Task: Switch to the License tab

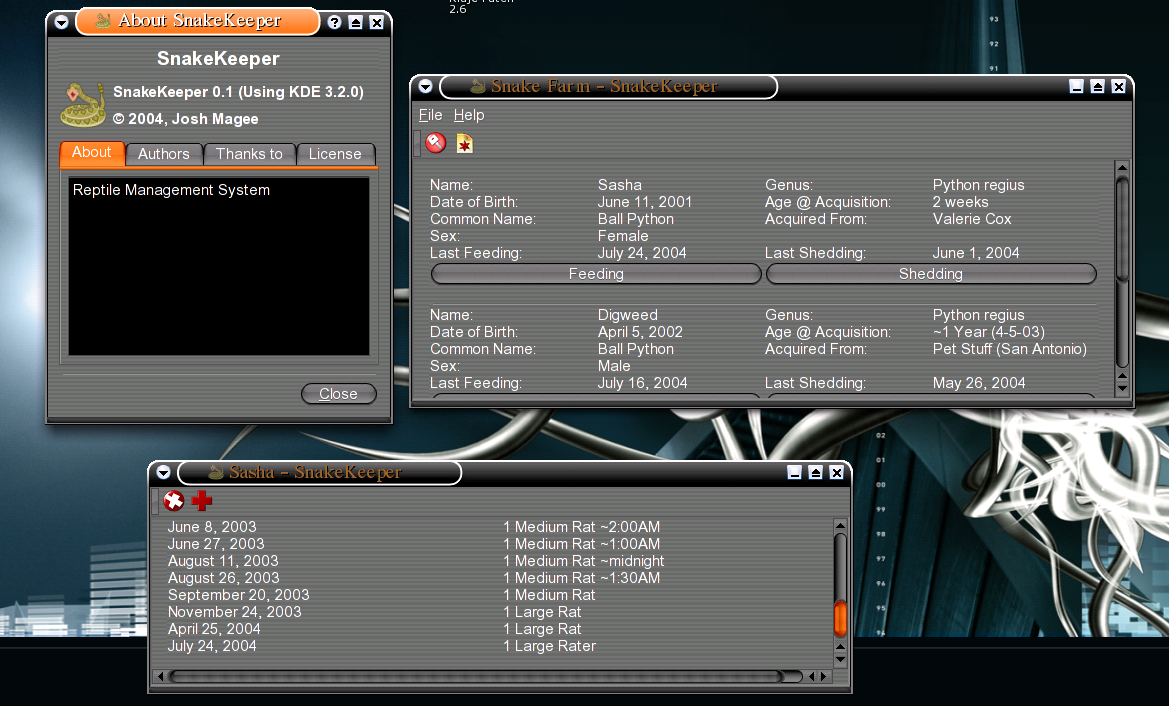Action: [335, 154]
